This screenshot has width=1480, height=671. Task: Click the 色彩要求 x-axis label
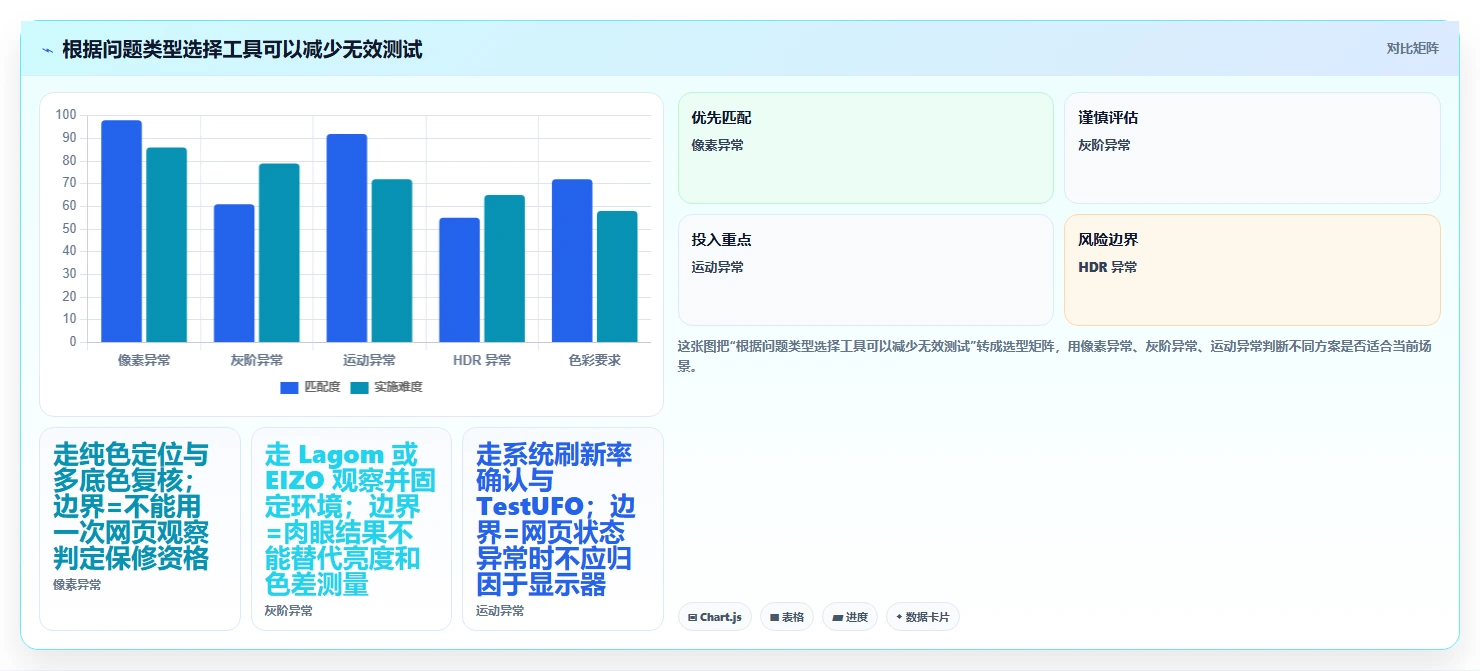pyautogui.click(x=595, y=360)
